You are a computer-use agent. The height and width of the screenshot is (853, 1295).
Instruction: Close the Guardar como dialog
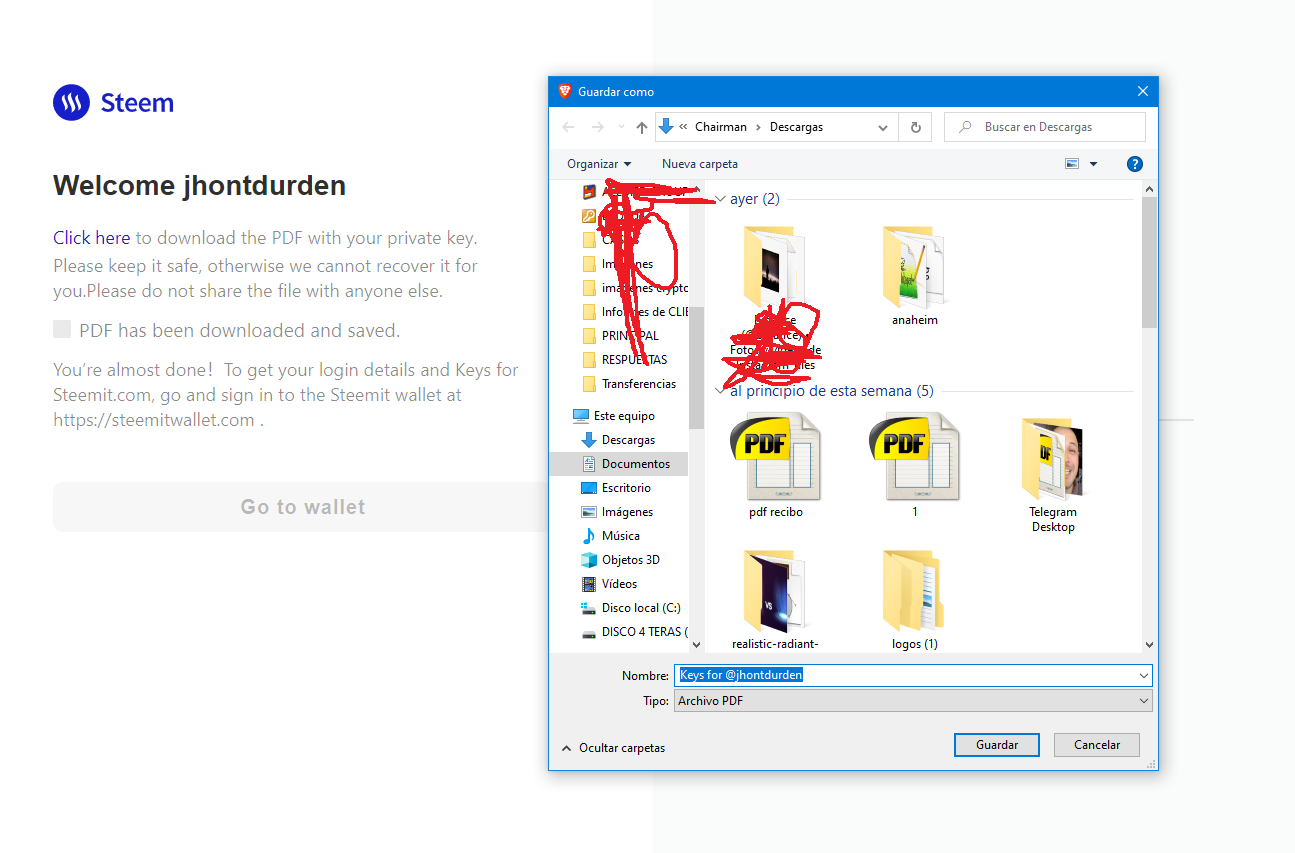1143,91
